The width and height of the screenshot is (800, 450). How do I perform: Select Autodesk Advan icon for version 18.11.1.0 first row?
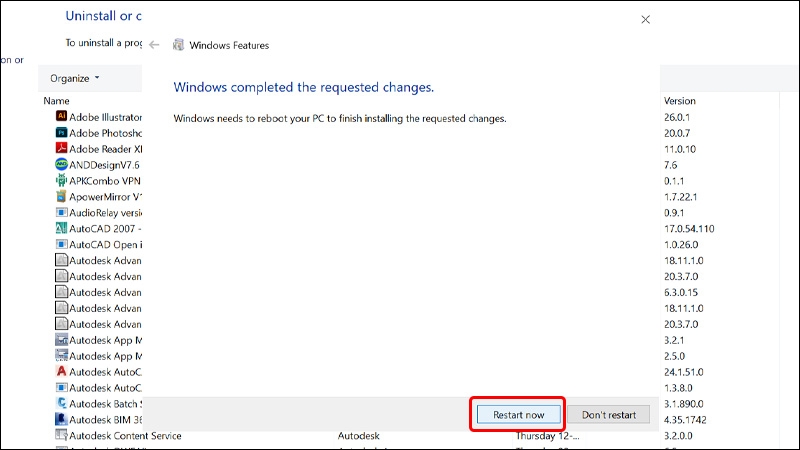coord(61,260)
